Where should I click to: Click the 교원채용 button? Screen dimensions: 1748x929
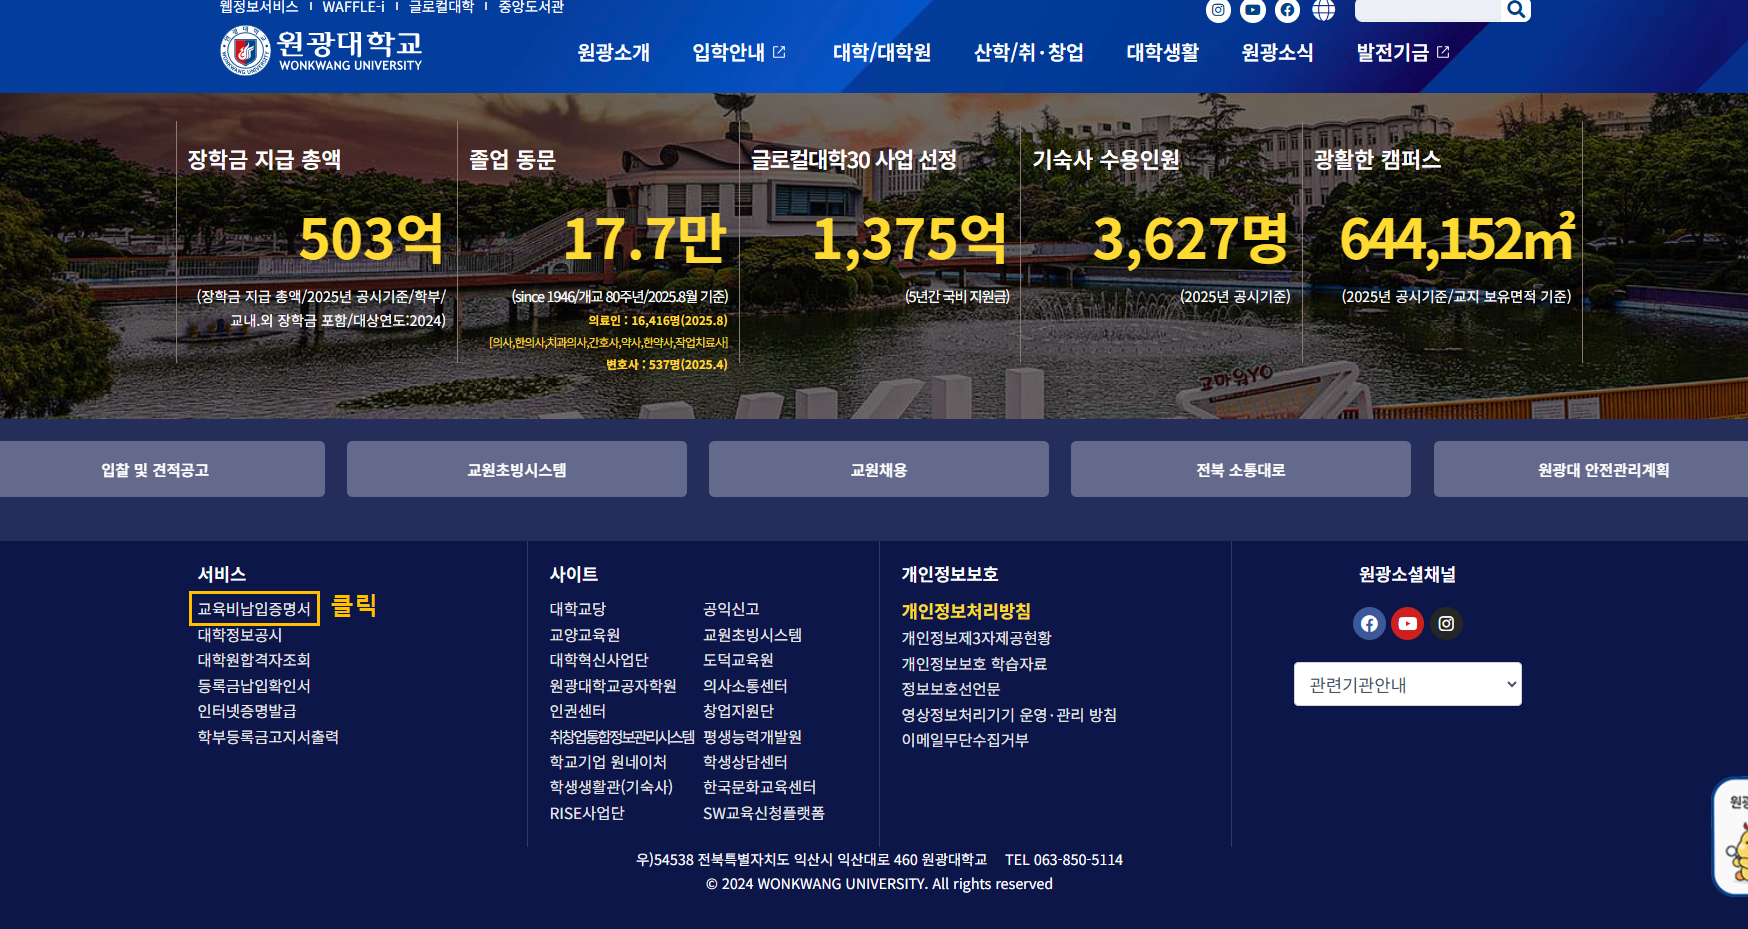tap(878, 470)
